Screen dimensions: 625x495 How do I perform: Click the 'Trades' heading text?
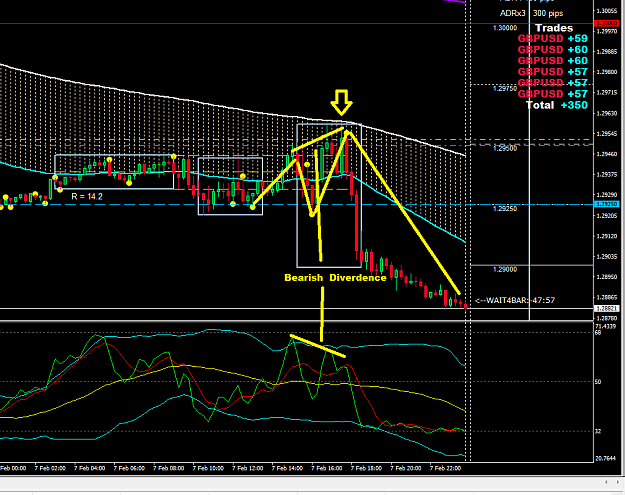click(x=554, y=28)
